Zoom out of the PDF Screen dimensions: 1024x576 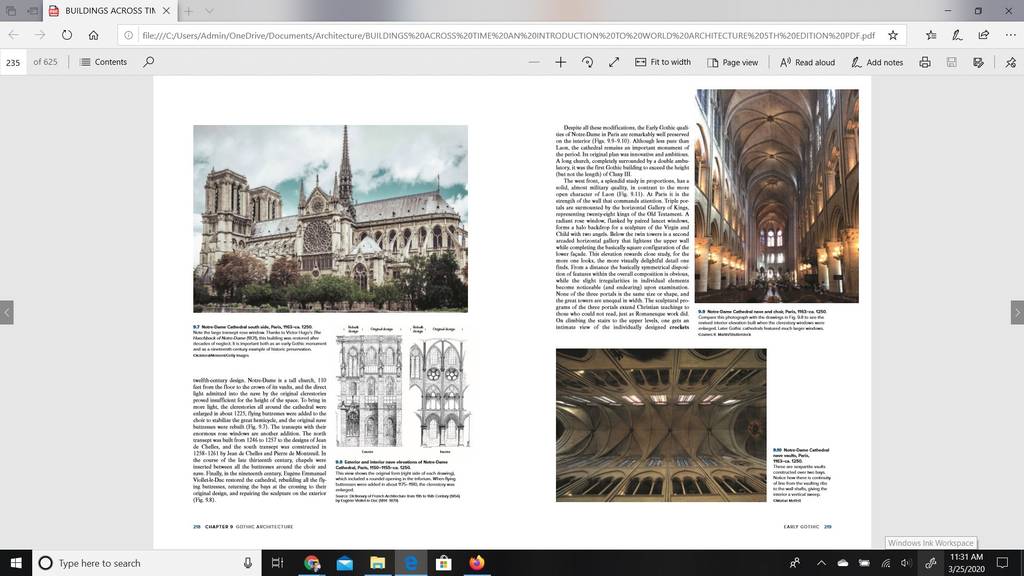click(x=534, y=62)
